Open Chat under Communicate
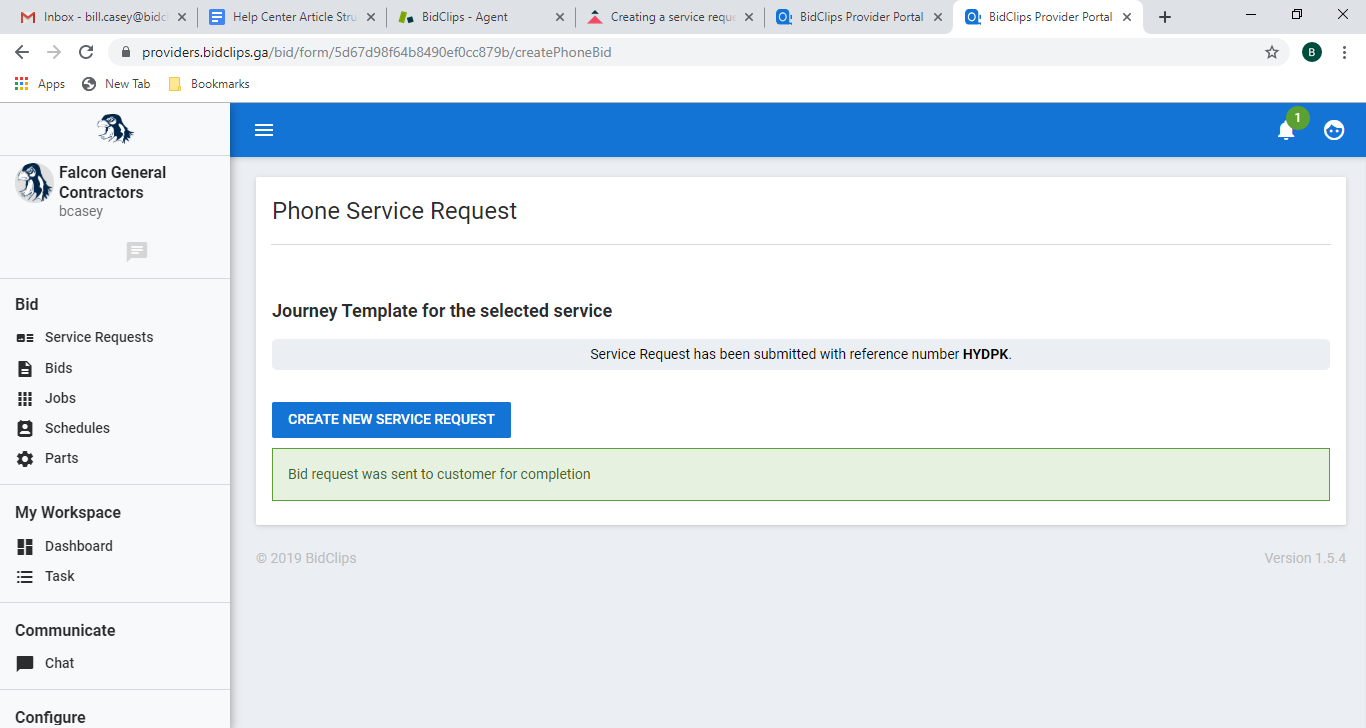Image resolution: width=1366 pixels, height=728 pixels. (59, 663)
